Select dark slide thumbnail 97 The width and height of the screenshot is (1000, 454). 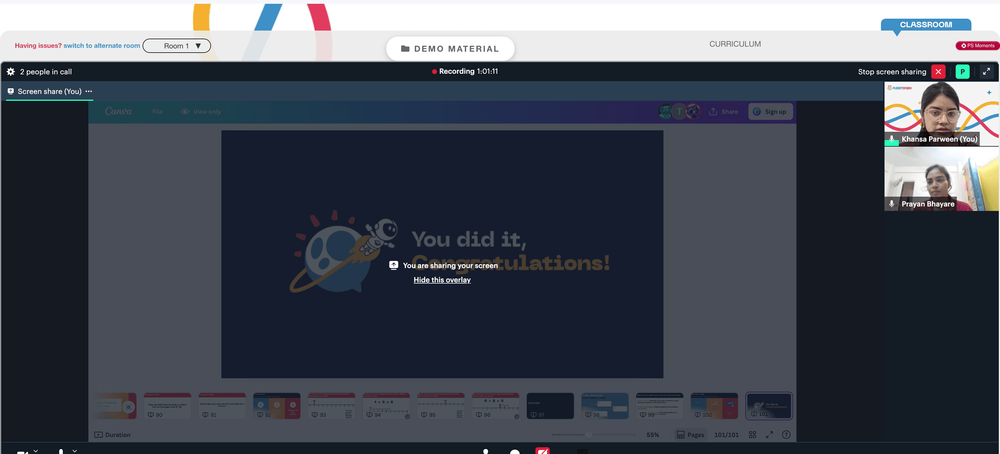coord(550,406)
